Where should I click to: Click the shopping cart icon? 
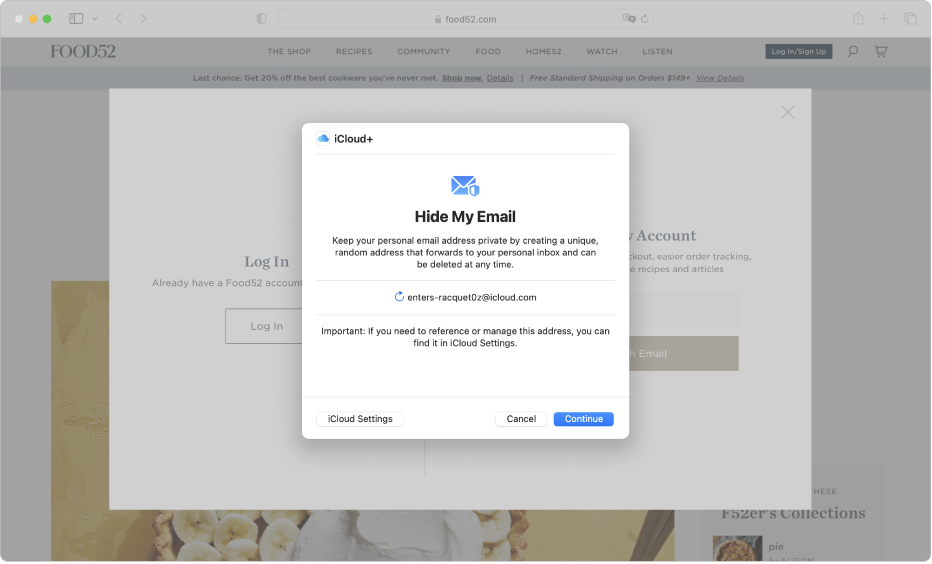click(881, 51)
